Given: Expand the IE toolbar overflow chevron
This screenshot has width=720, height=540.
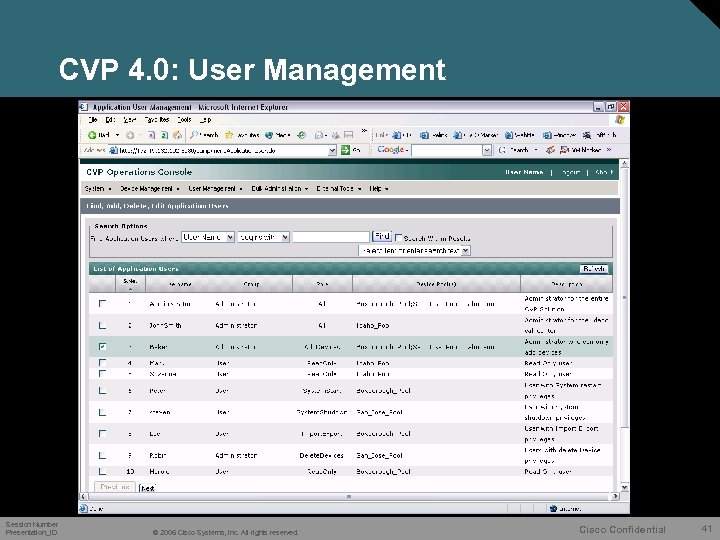Looking at the screenshot, I should [x=364, y=131].
